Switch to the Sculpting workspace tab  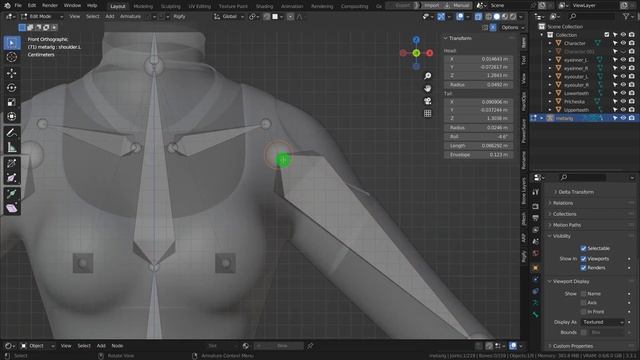click(x=171, y=6)
